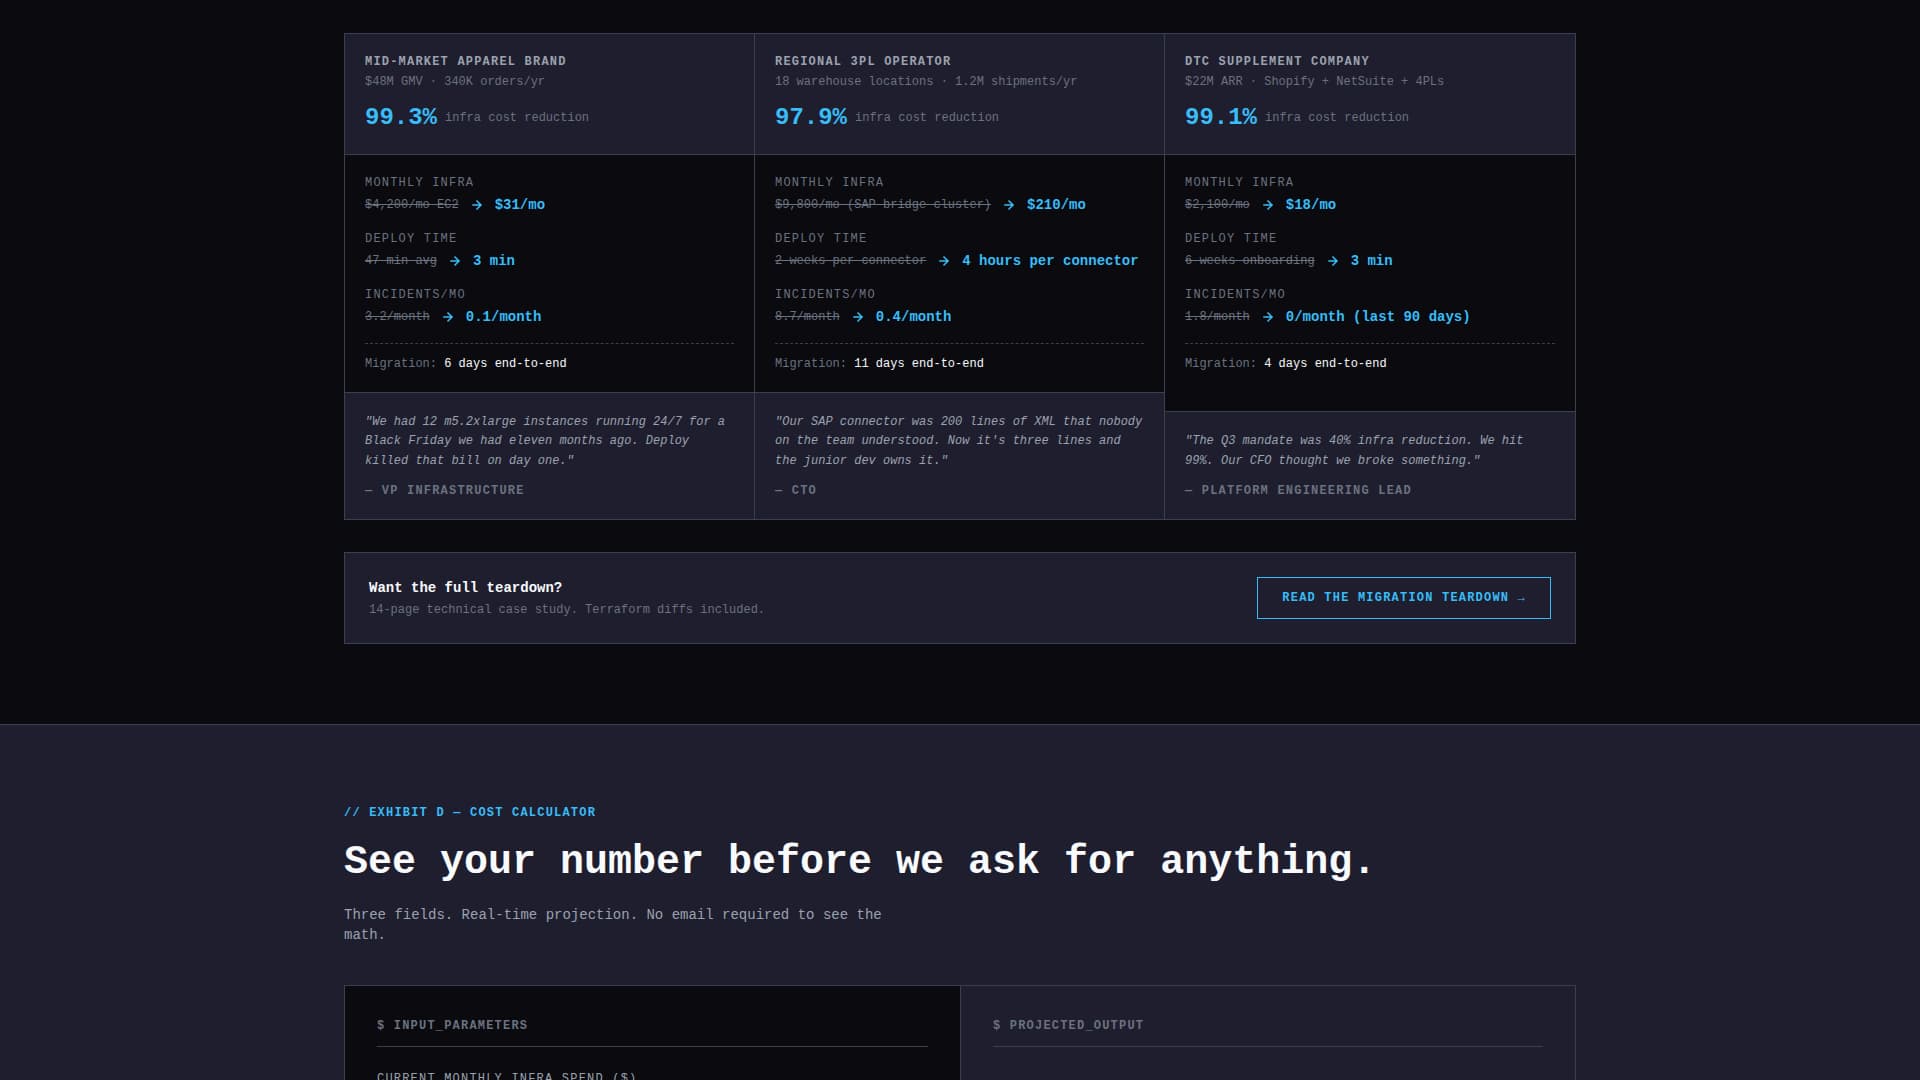Click the 0.1/month incidents value
This screenshot has width=1920, height=1080.
pos(503,317)
